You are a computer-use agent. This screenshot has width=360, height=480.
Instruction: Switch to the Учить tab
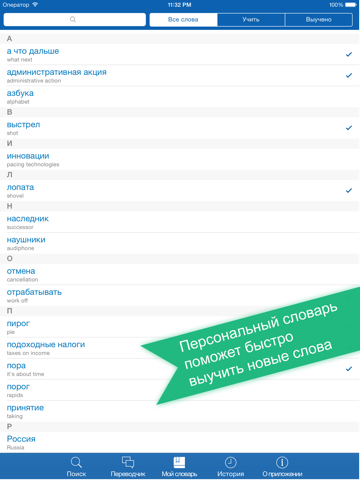coord(251,20)
